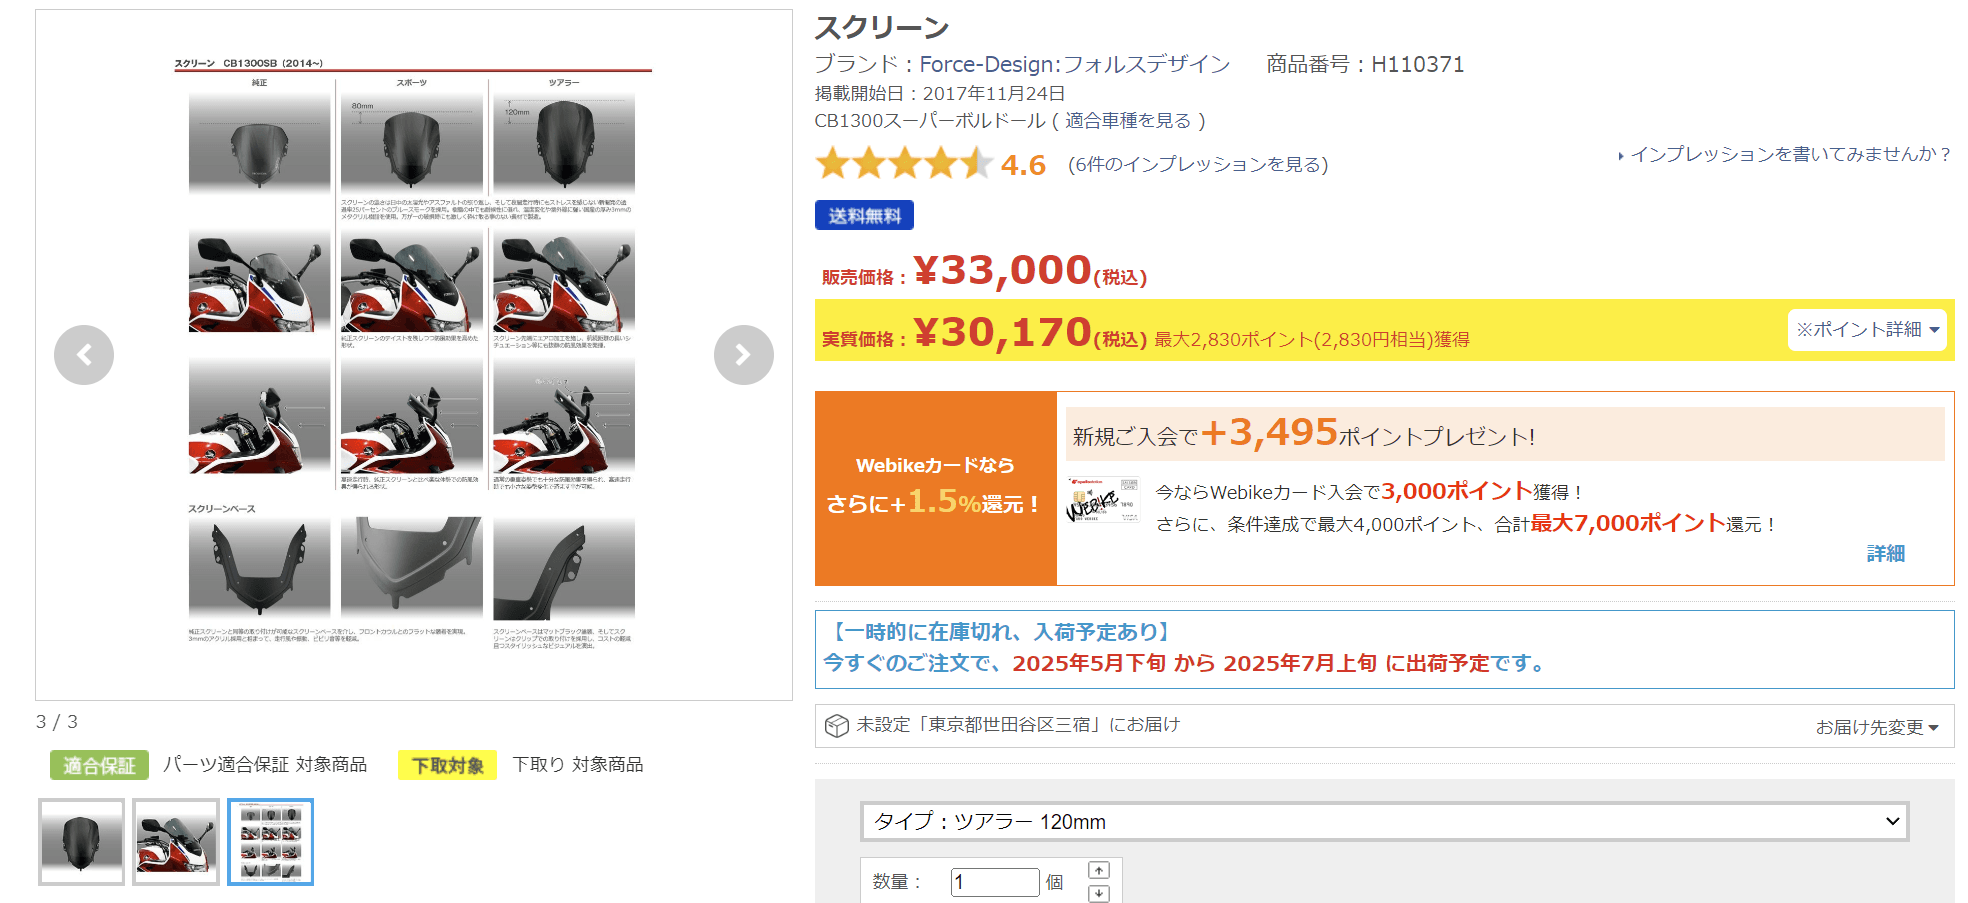The width and height of the screenshot is (1968, 903).
Task: Click the 適合保証 green badge
Action: (99, 765)
